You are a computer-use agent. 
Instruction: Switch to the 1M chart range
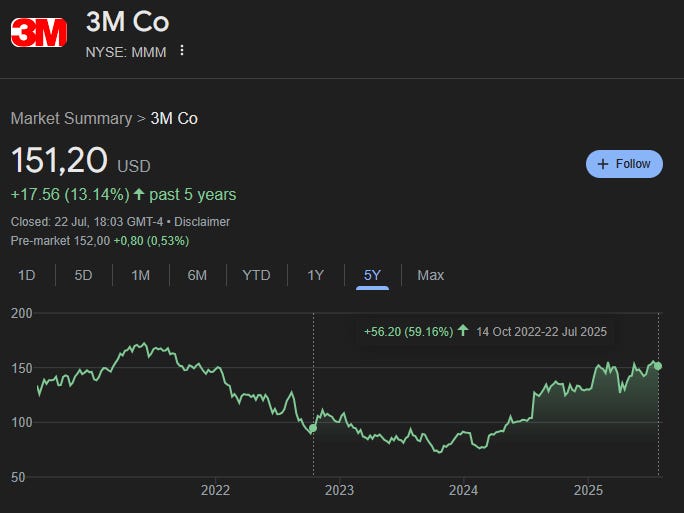tap(140, 275)
